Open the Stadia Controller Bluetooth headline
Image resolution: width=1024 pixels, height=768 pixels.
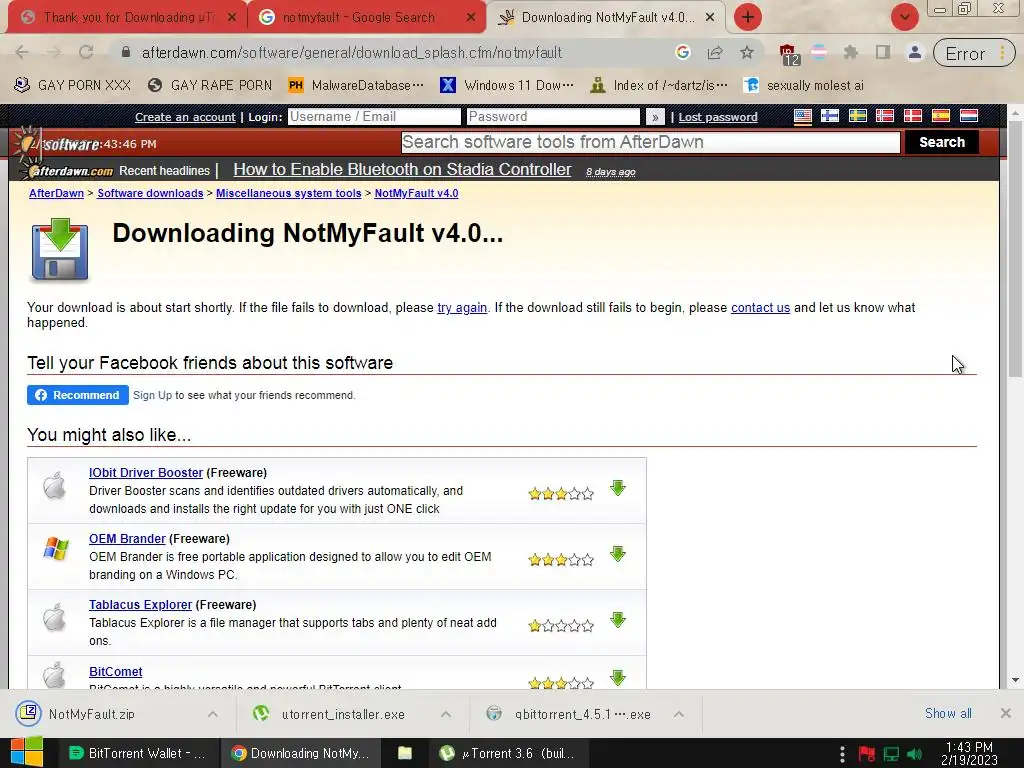pyautogui.click(x=402, y=169)
